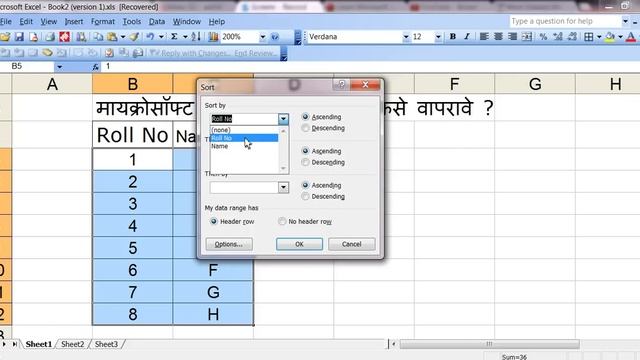Viewport: 640px width, 360px height.
Task: Click the Sort dialog help question mark
Action: point(342,84)
